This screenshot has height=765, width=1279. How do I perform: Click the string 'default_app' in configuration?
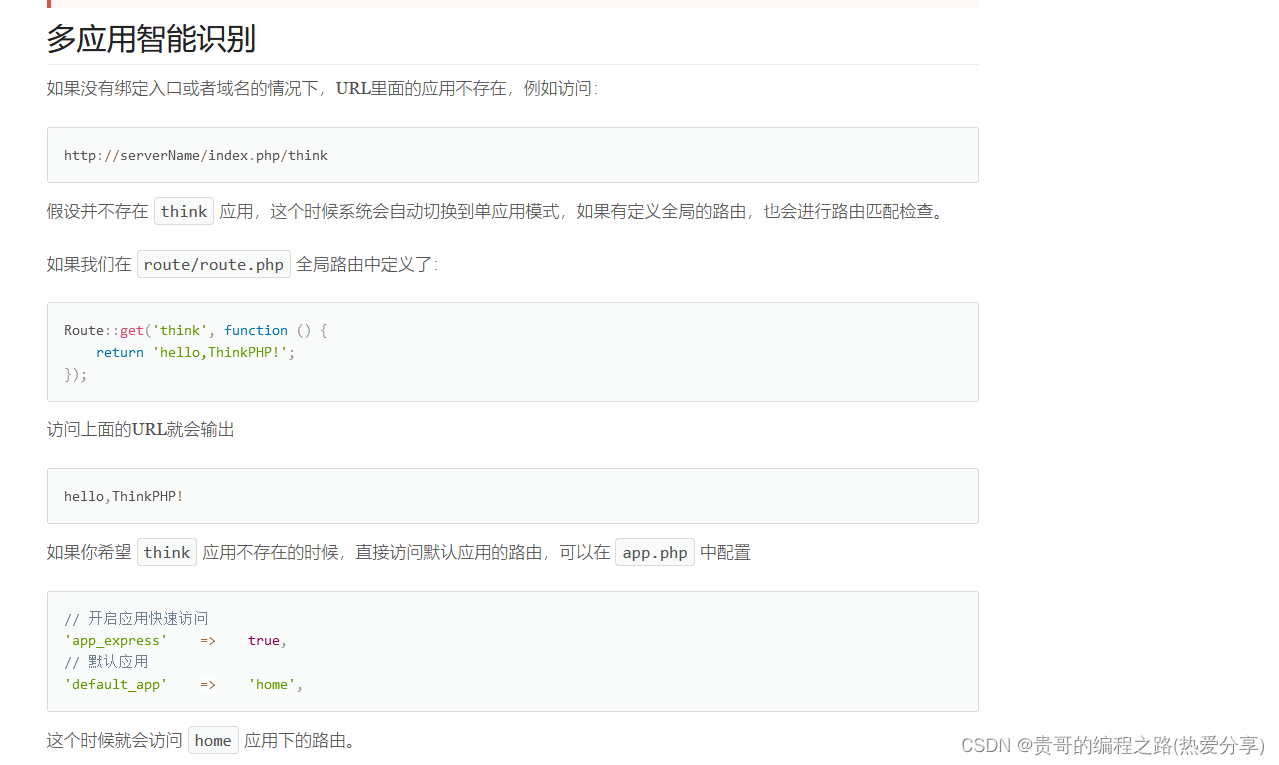click(x=116, y=684)
